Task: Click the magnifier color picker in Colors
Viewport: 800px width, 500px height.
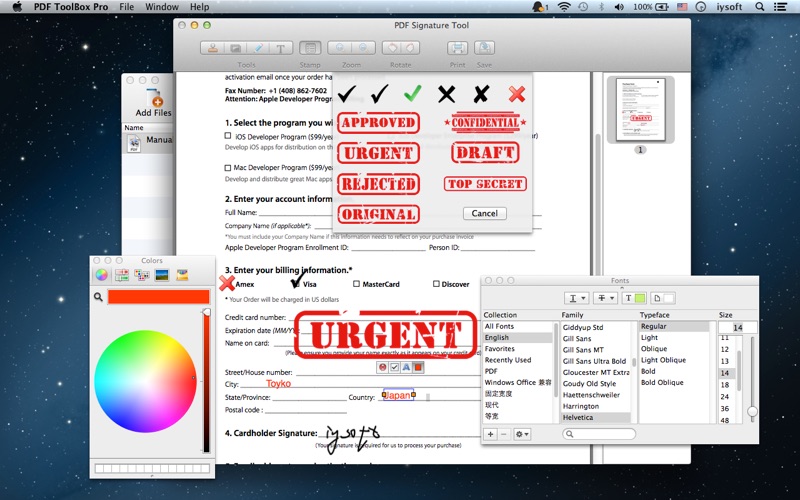Action: (98, 297)
